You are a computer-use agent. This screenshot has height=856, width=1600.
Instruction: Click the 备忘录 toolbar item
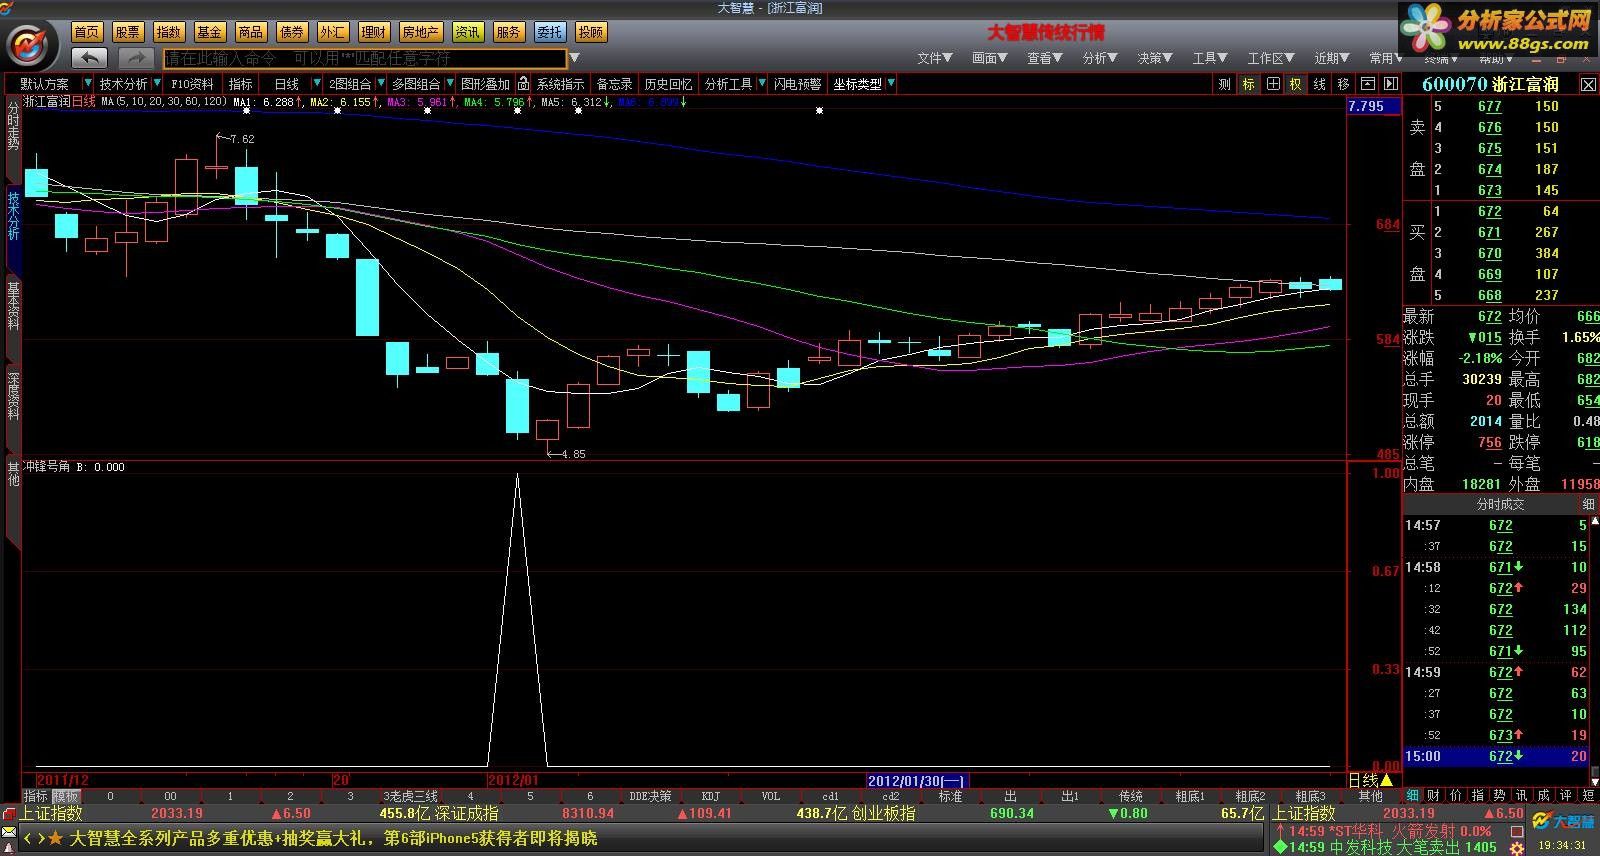click(614, 84)
